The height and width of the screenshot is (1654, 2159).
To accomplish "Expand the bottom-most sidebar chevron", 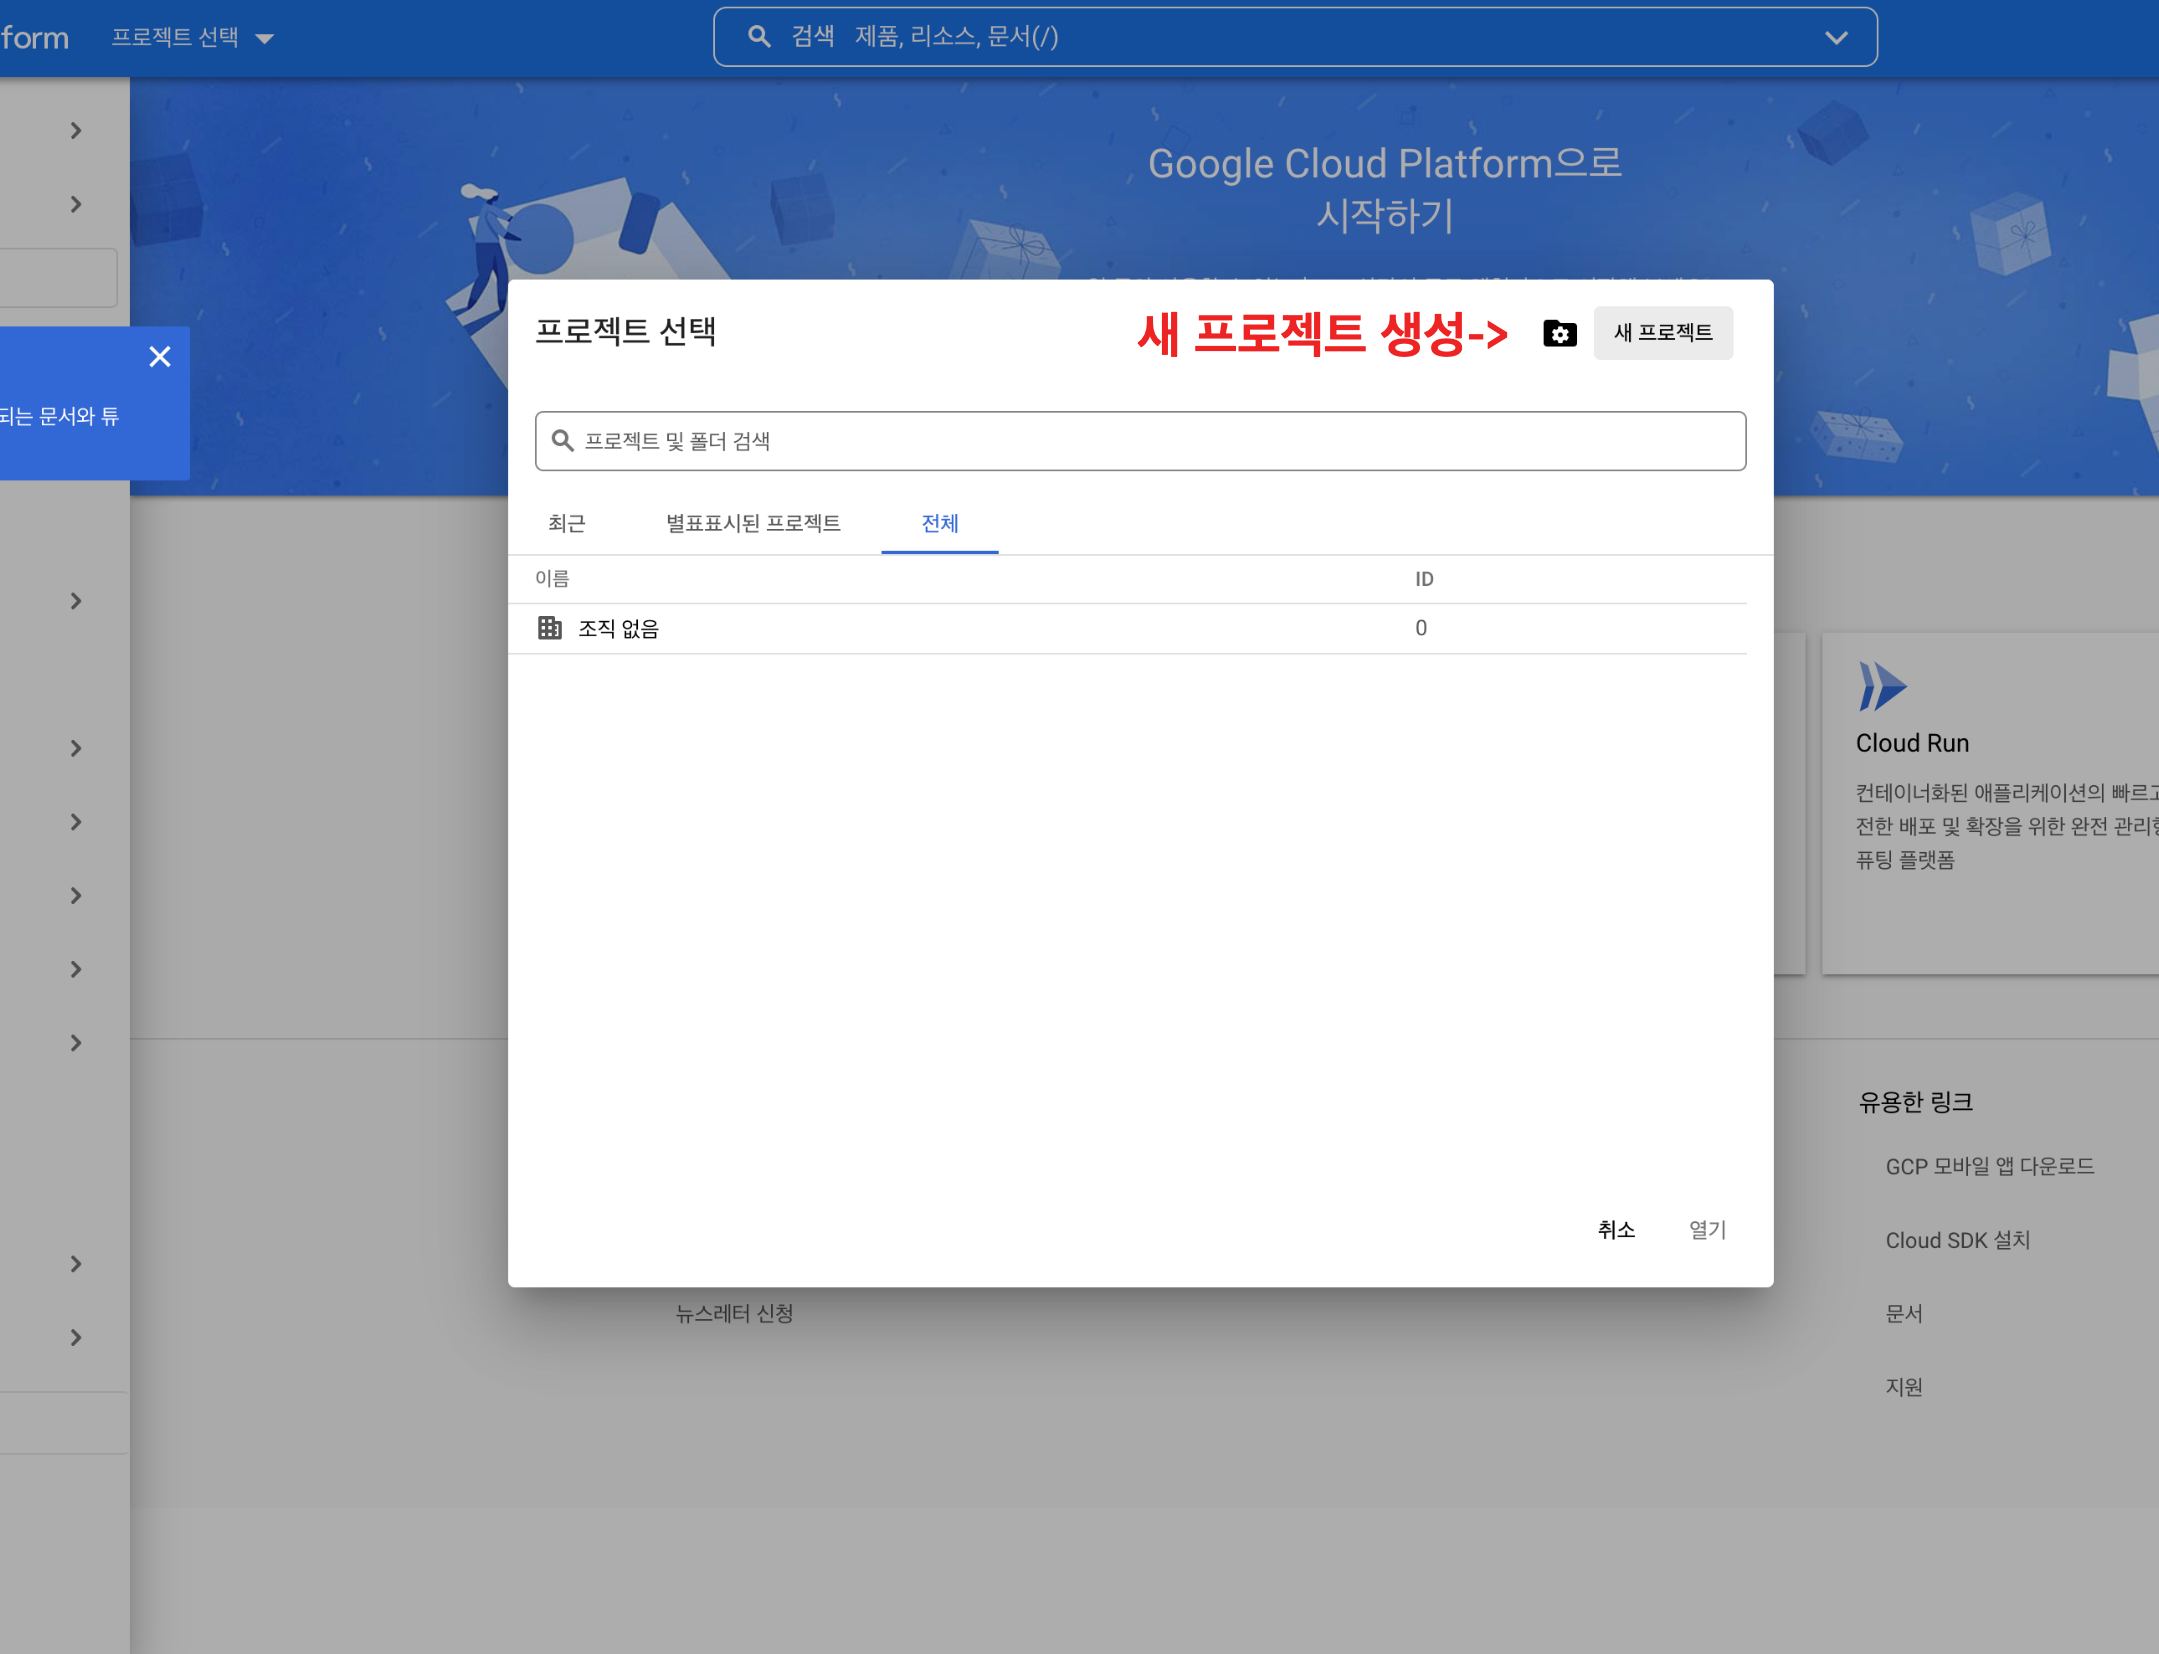I will (x=76, y=1338).
